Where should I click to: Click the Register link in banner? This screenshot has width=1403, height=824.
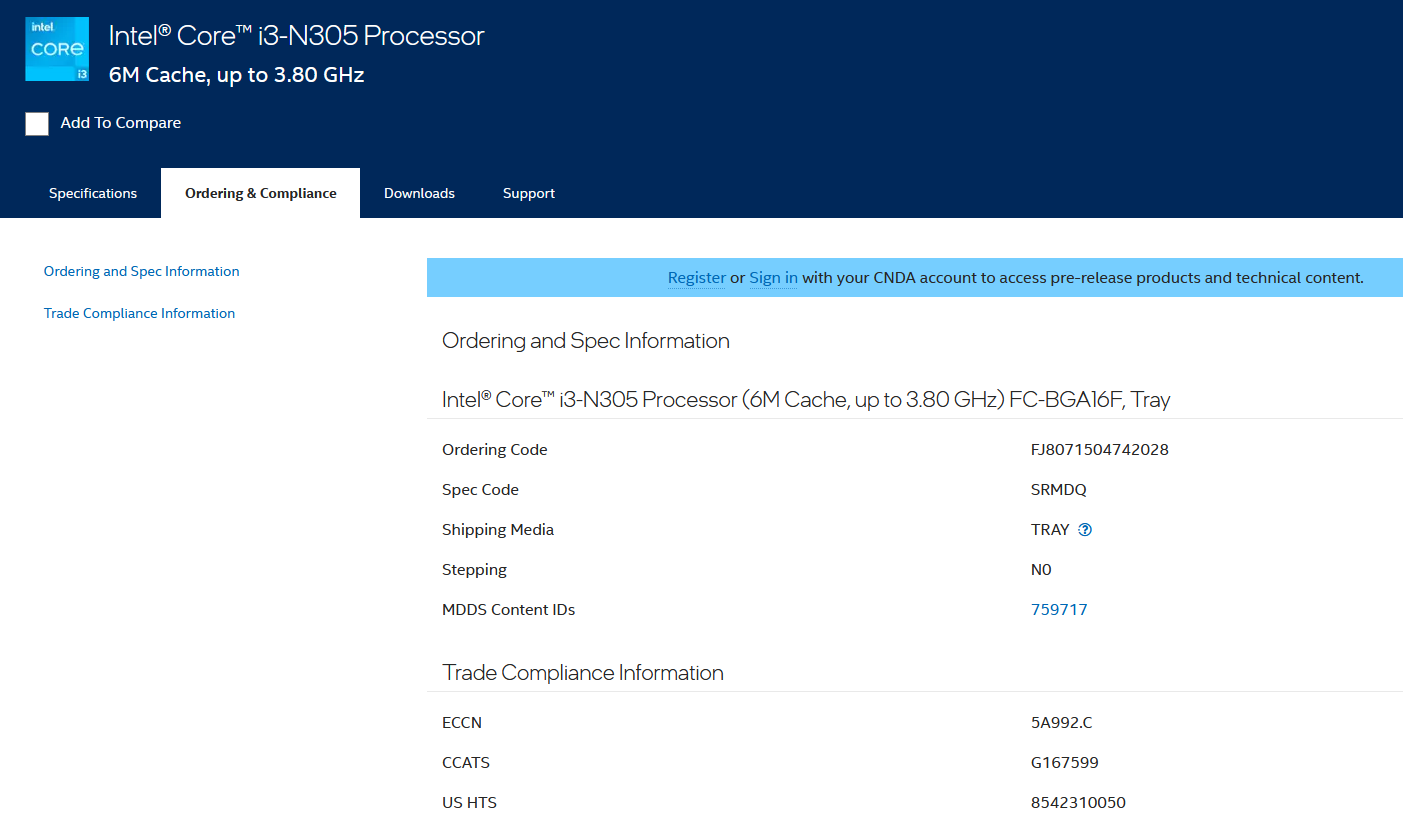tap(696, 278)
